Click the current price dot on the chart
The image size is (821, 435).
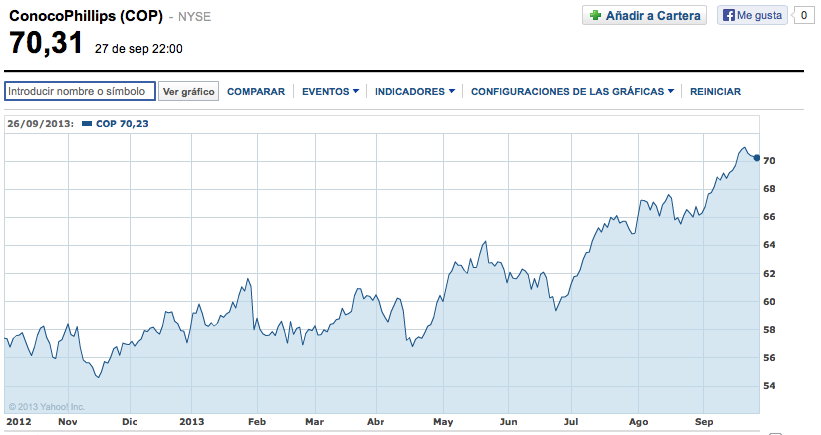(757, 158)
